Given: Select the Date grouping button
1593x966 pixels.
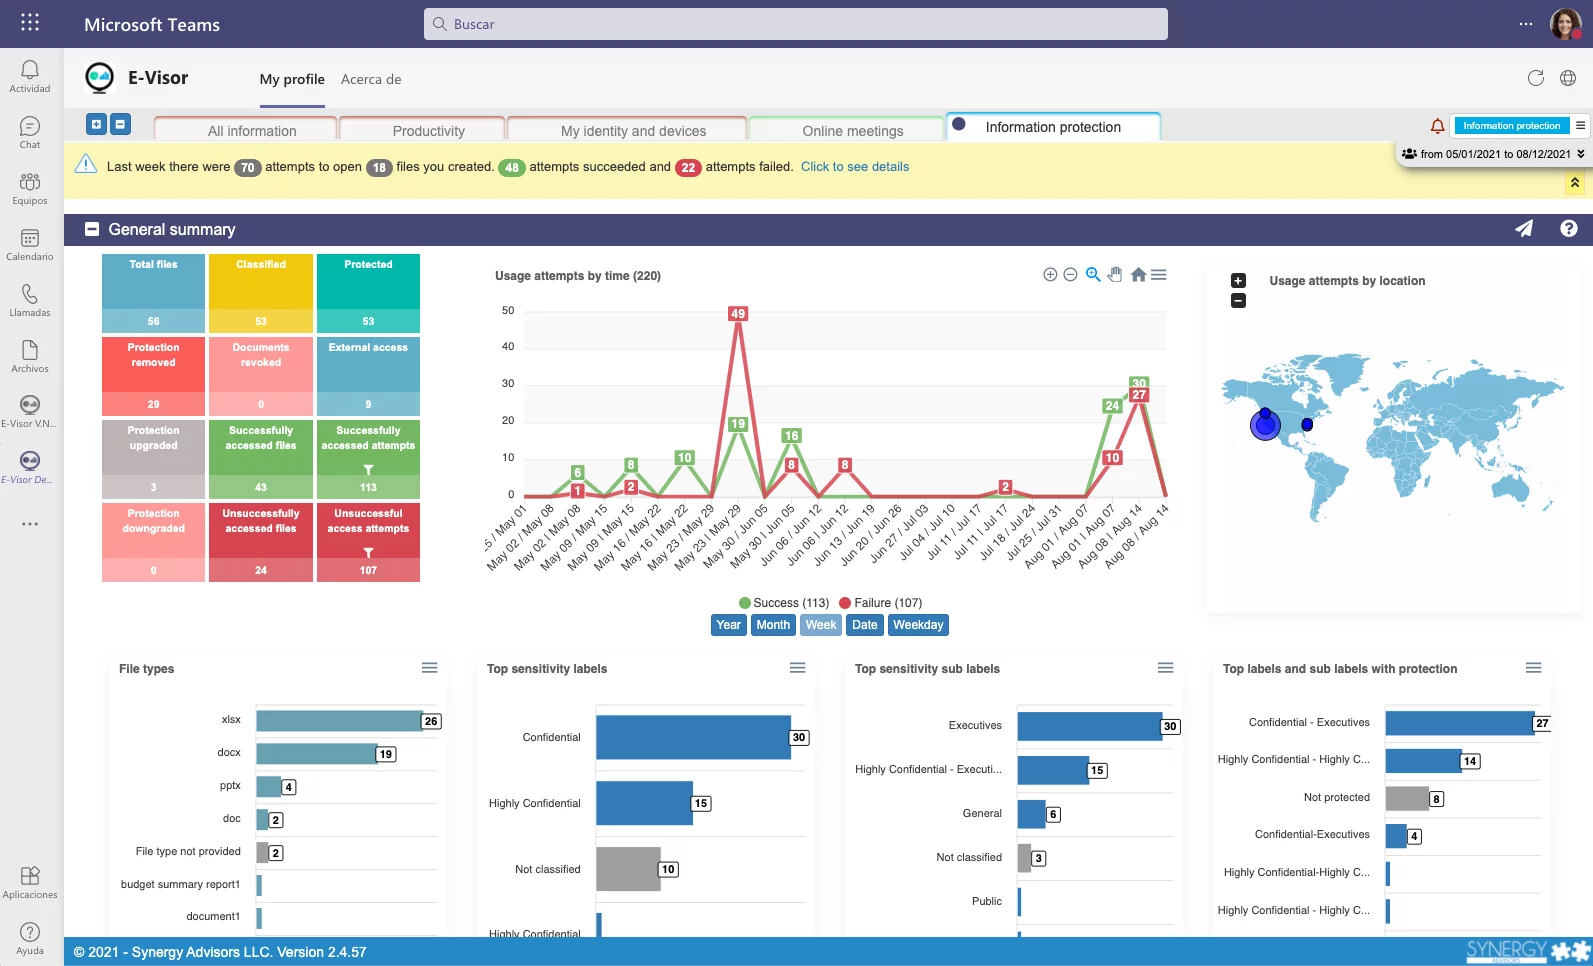Looking at the screenshot, I should 865,625.
